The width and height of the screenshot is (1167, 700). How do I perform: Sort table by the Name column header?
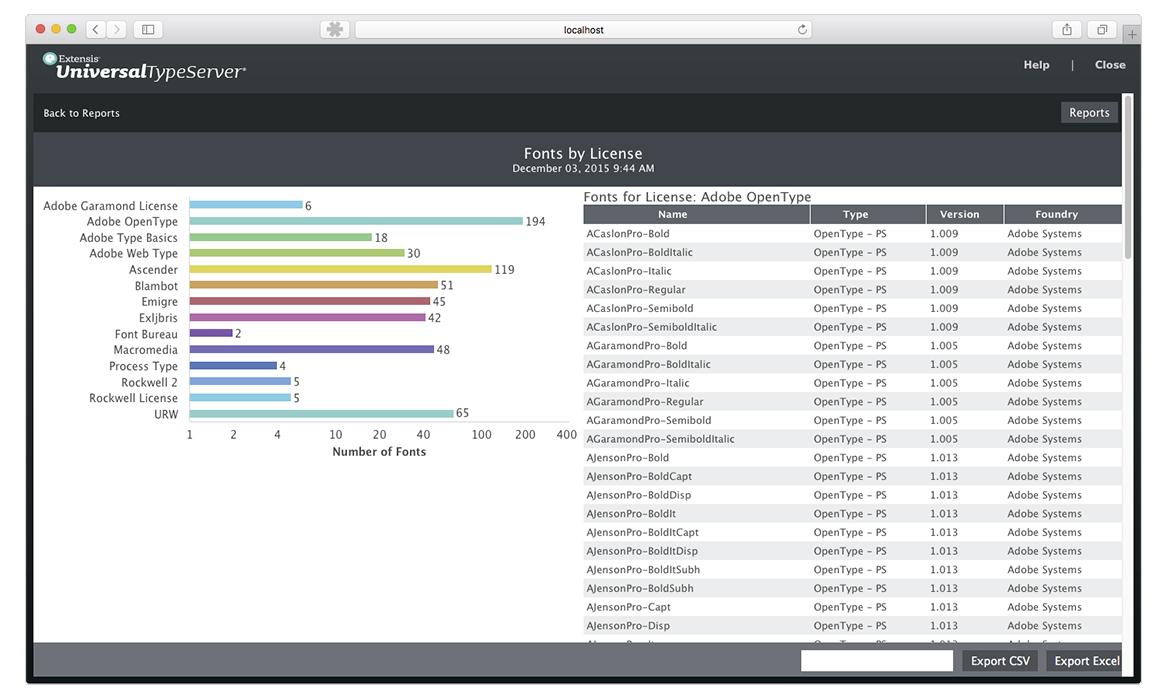(x=697, y=214)
